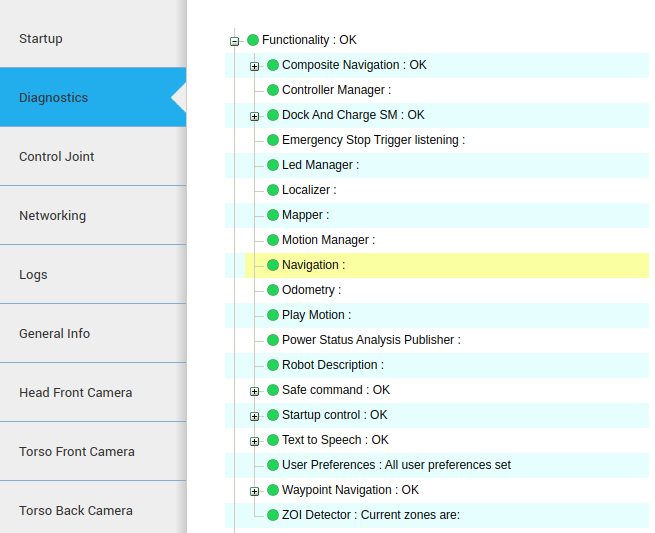This screenshot has height=533, width=655.
Task: Expand the Dock And Charge SM node
Action: [x=254, y=116]
